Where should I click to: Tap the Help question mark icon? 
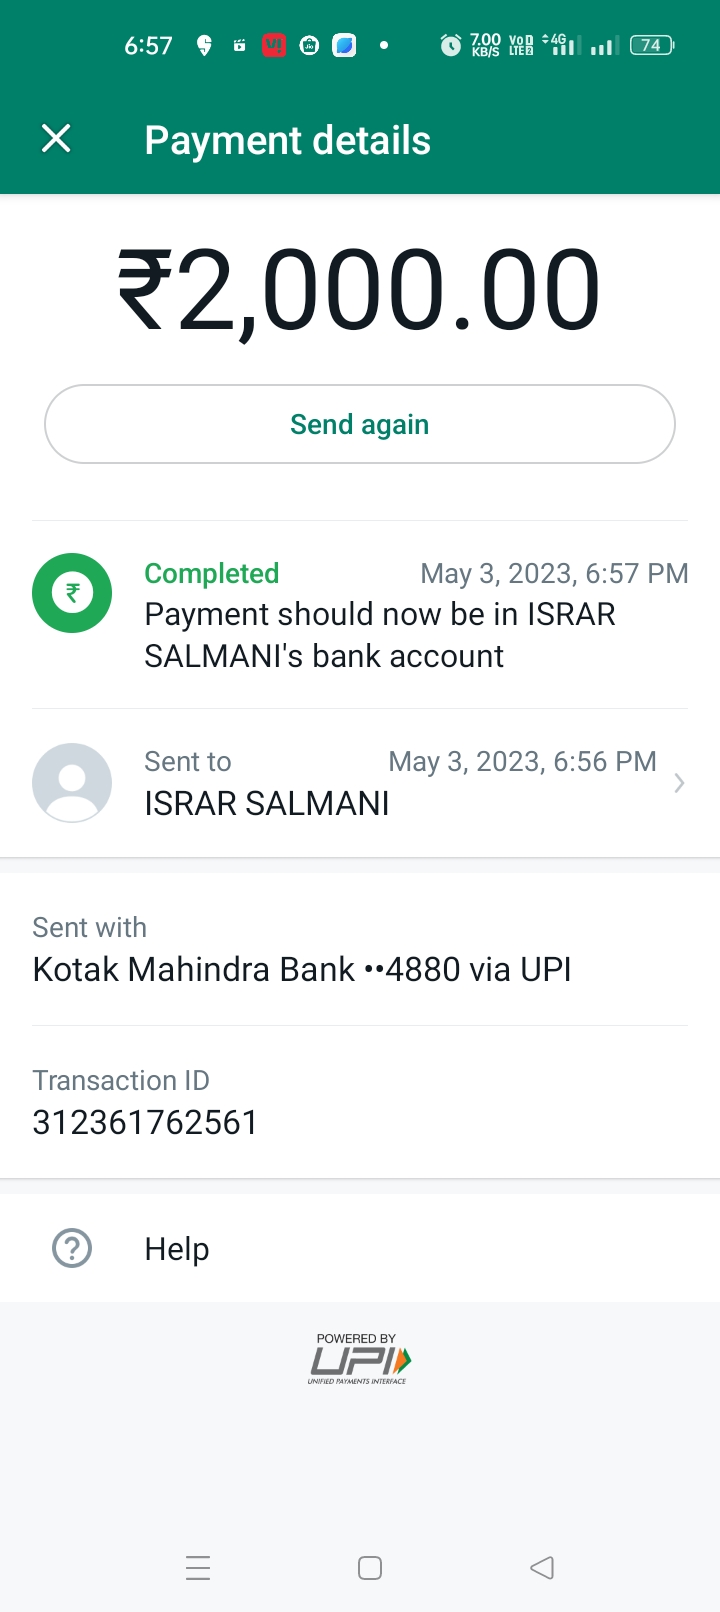point(72,1248)
